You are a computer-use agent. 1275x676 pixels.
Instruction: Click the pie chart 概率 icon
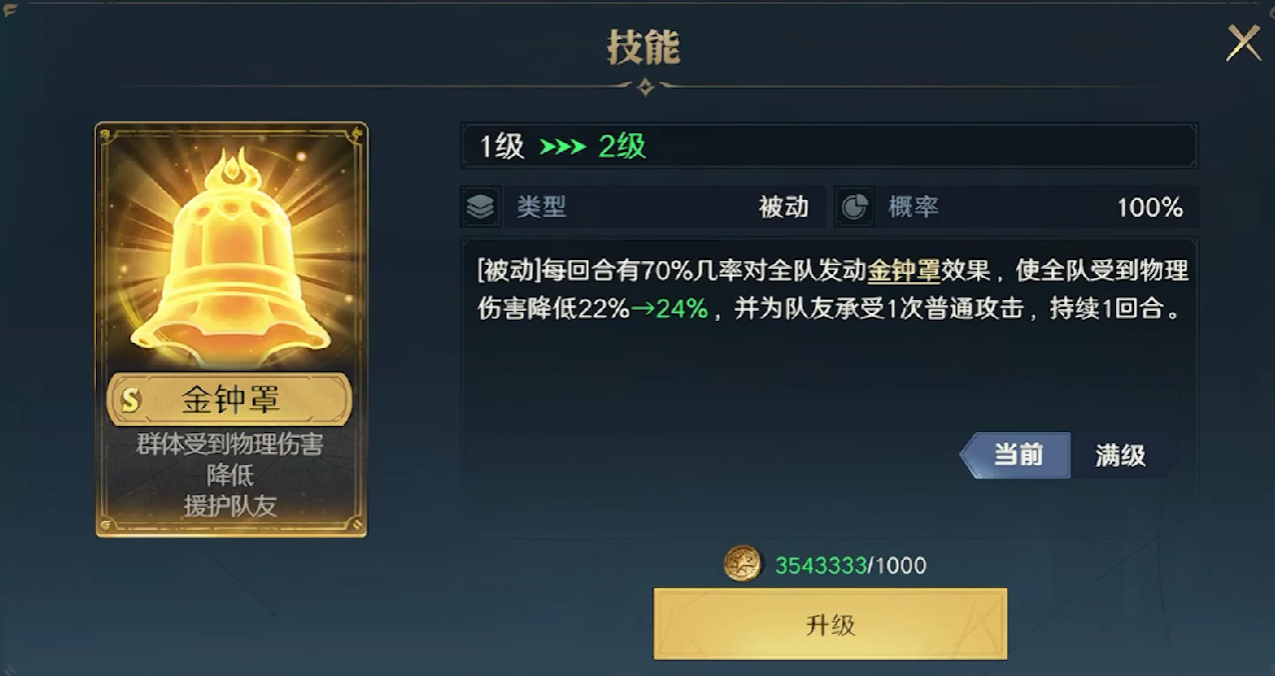(x=853, y=207)
